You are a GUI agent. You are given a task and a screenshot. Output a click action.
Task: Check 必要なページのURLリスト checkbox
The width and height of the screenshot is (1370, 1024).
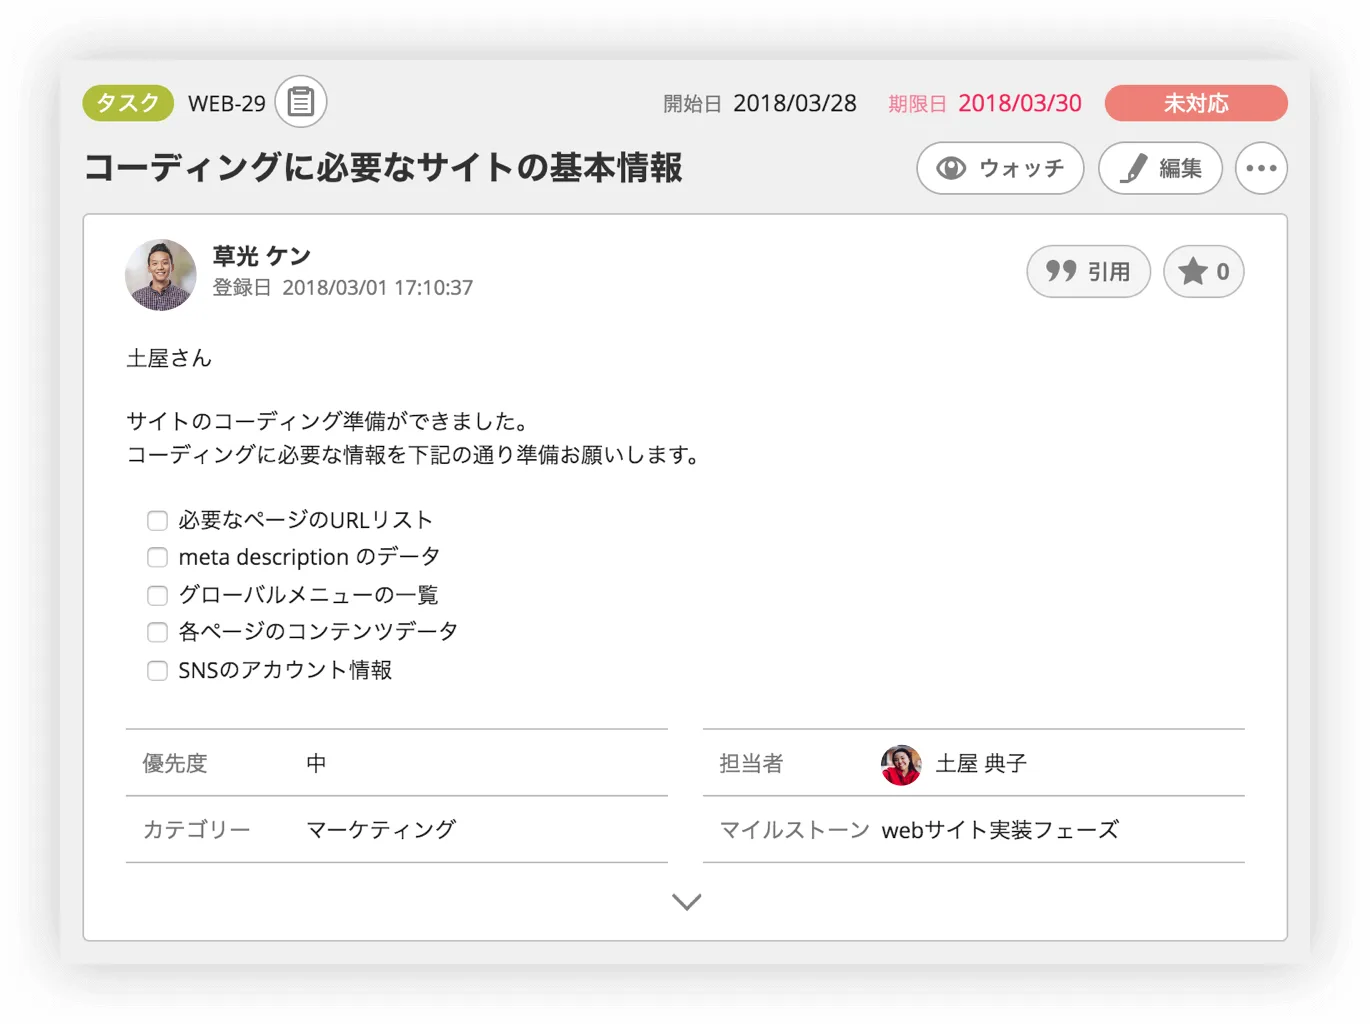click(x=157, y=521)
